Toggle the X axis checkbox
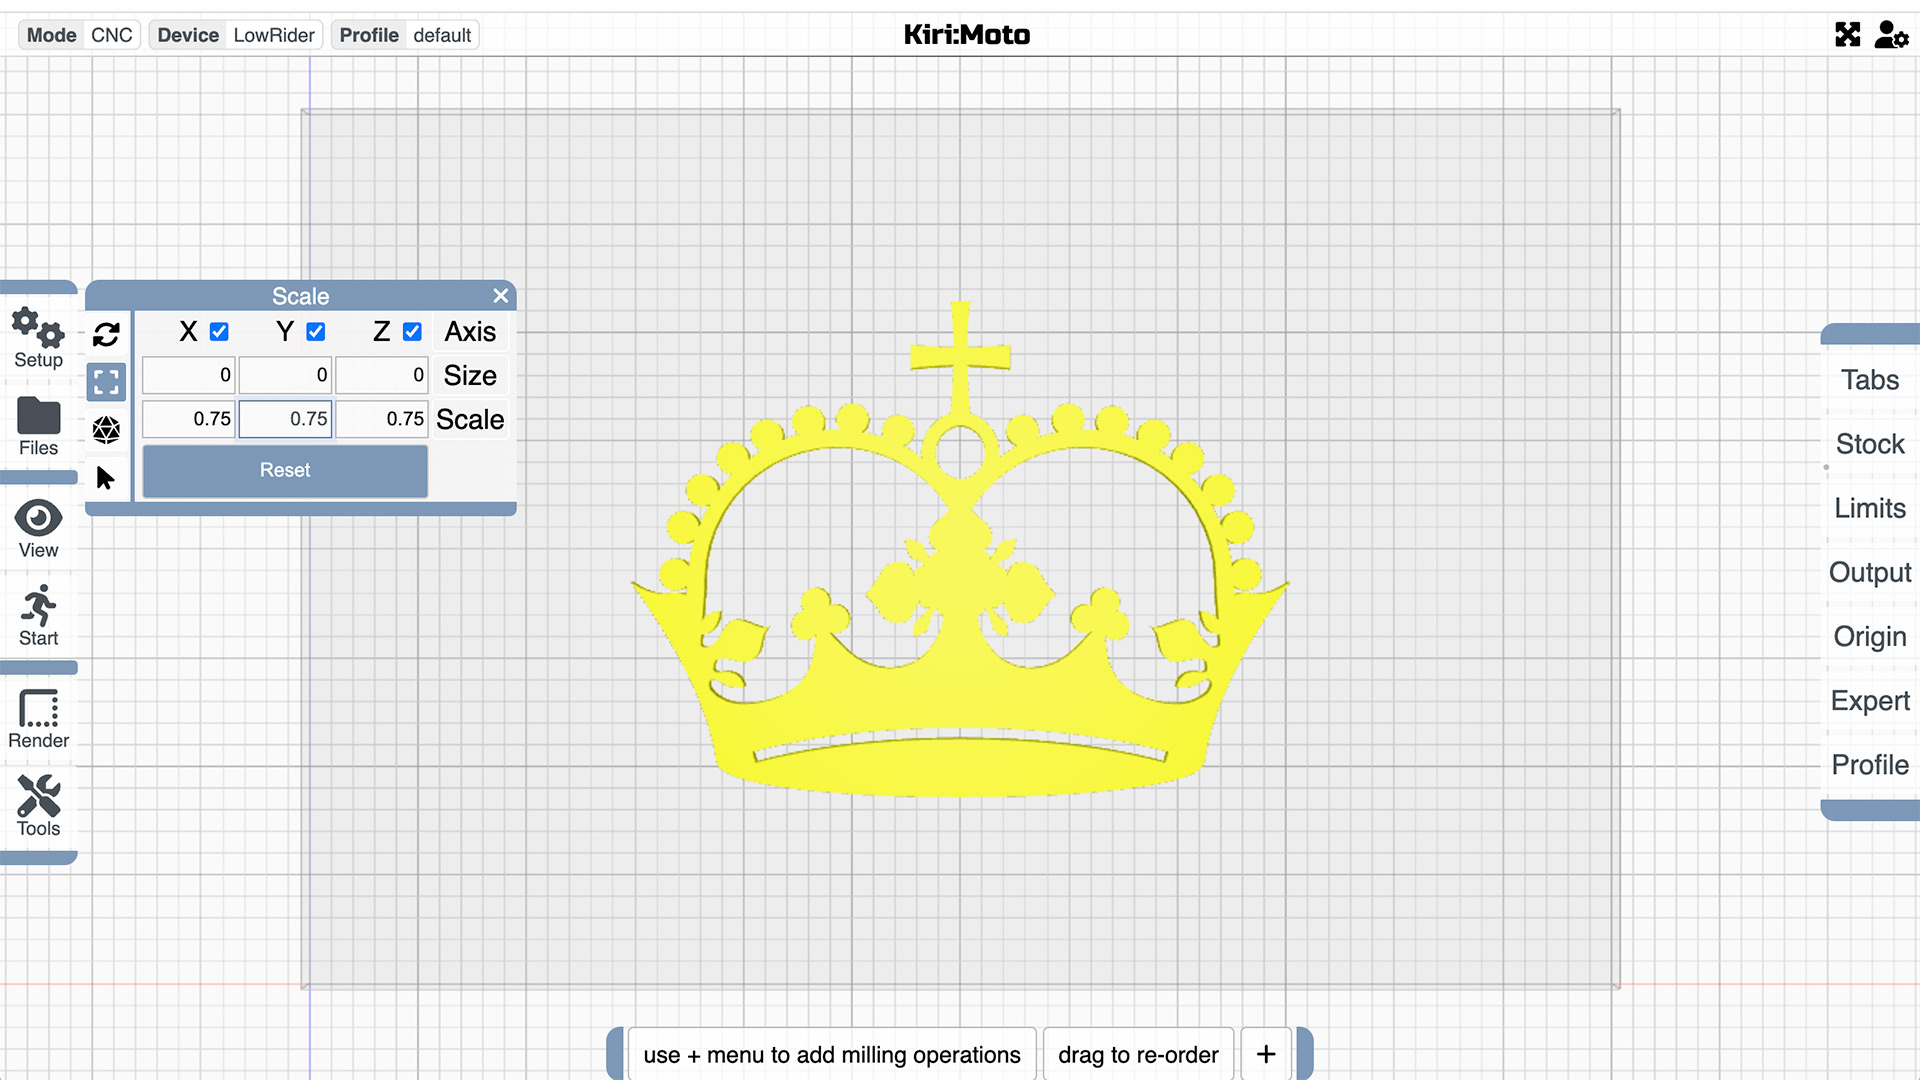 pyautogui.click(x=219, y=332)
